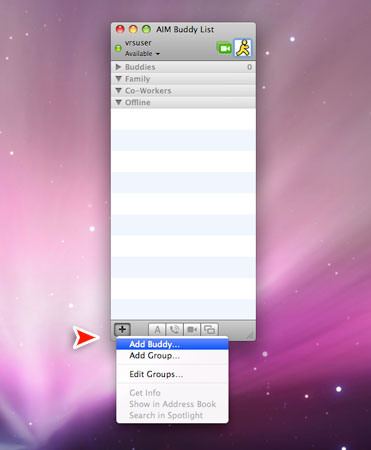Click the AIM Buddy List window title
The image size is (371, 450).
pos(185,30)
